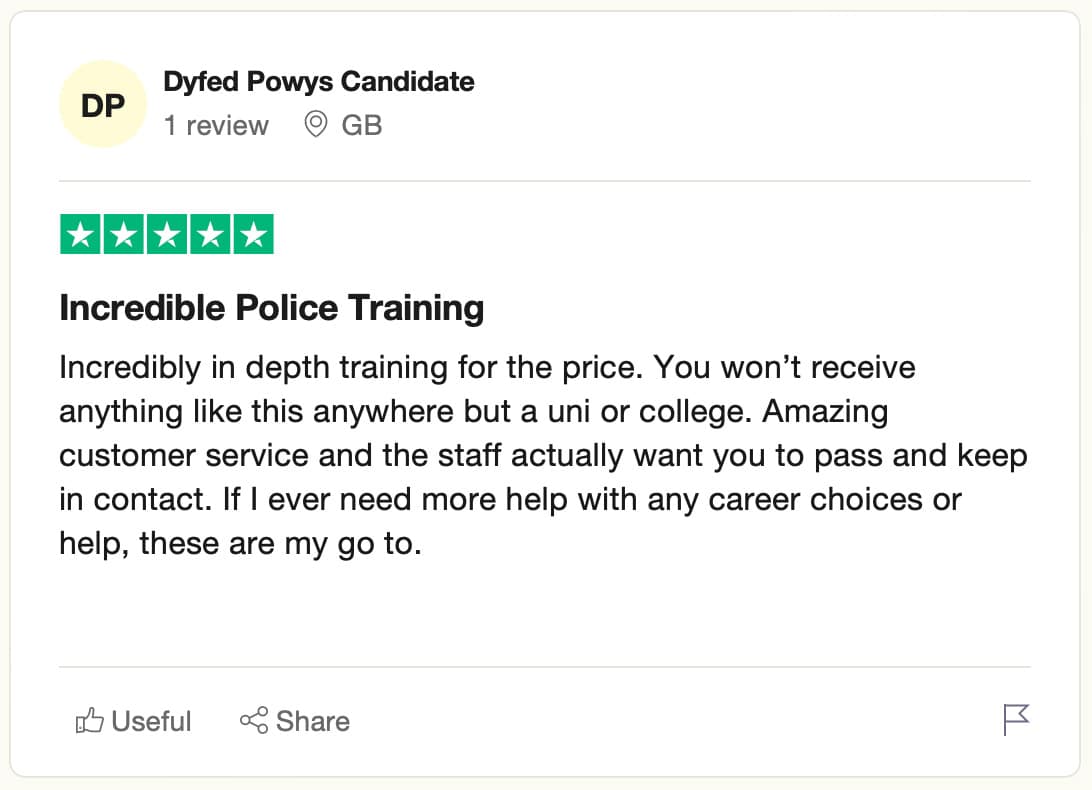Open the 'Incredible Police Training' review title
Image resolution: width=1092 pixels, height=790 pixels.
coord(272,308)
